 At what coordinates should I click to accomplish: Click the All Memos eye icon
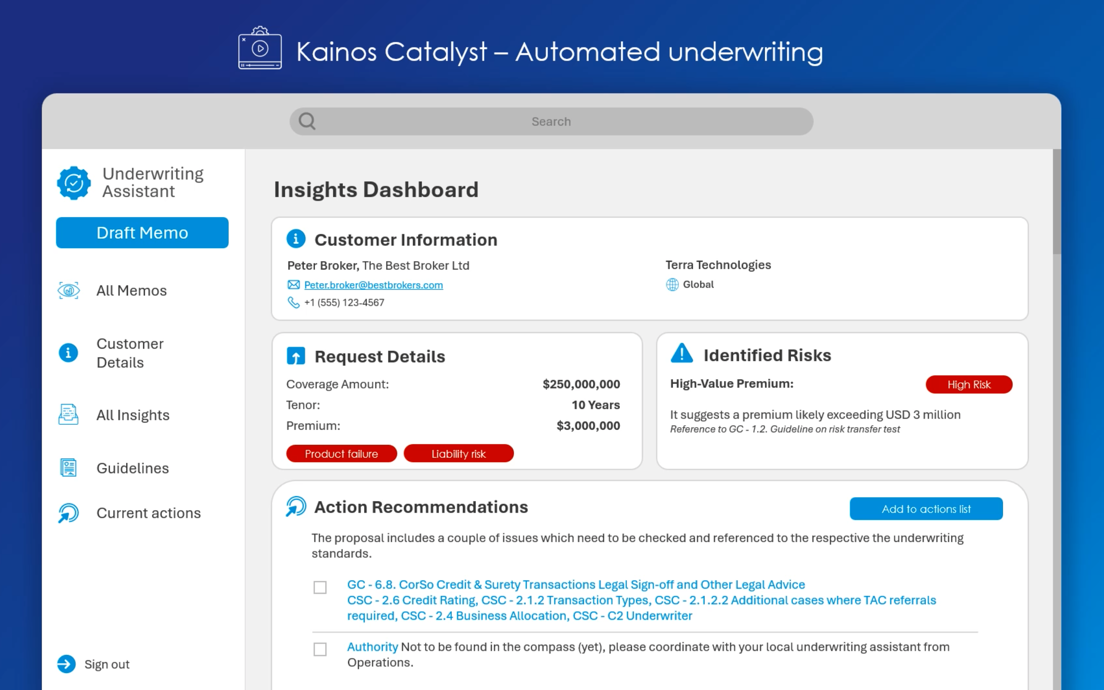click(68, 290)
